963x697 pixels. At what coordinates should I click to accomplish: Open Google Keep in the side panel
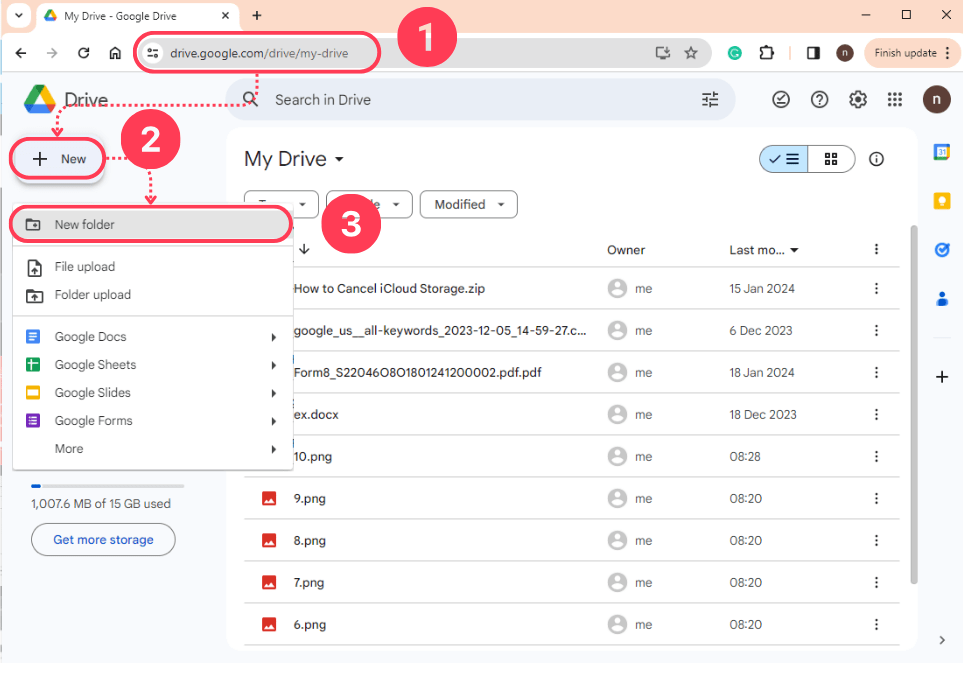click(x=941, y=201)
